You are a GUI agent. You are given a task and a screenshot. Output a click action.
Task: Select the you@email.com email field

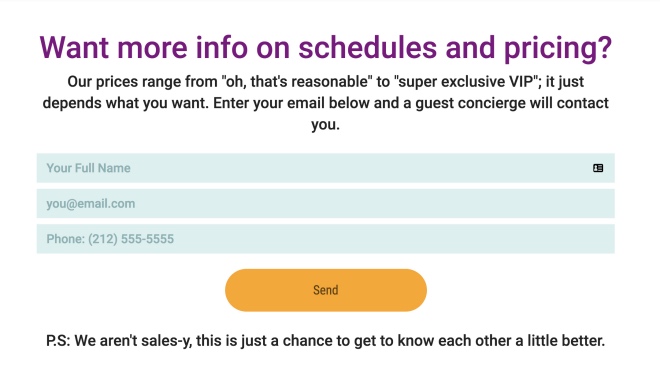tap(325, 204)
